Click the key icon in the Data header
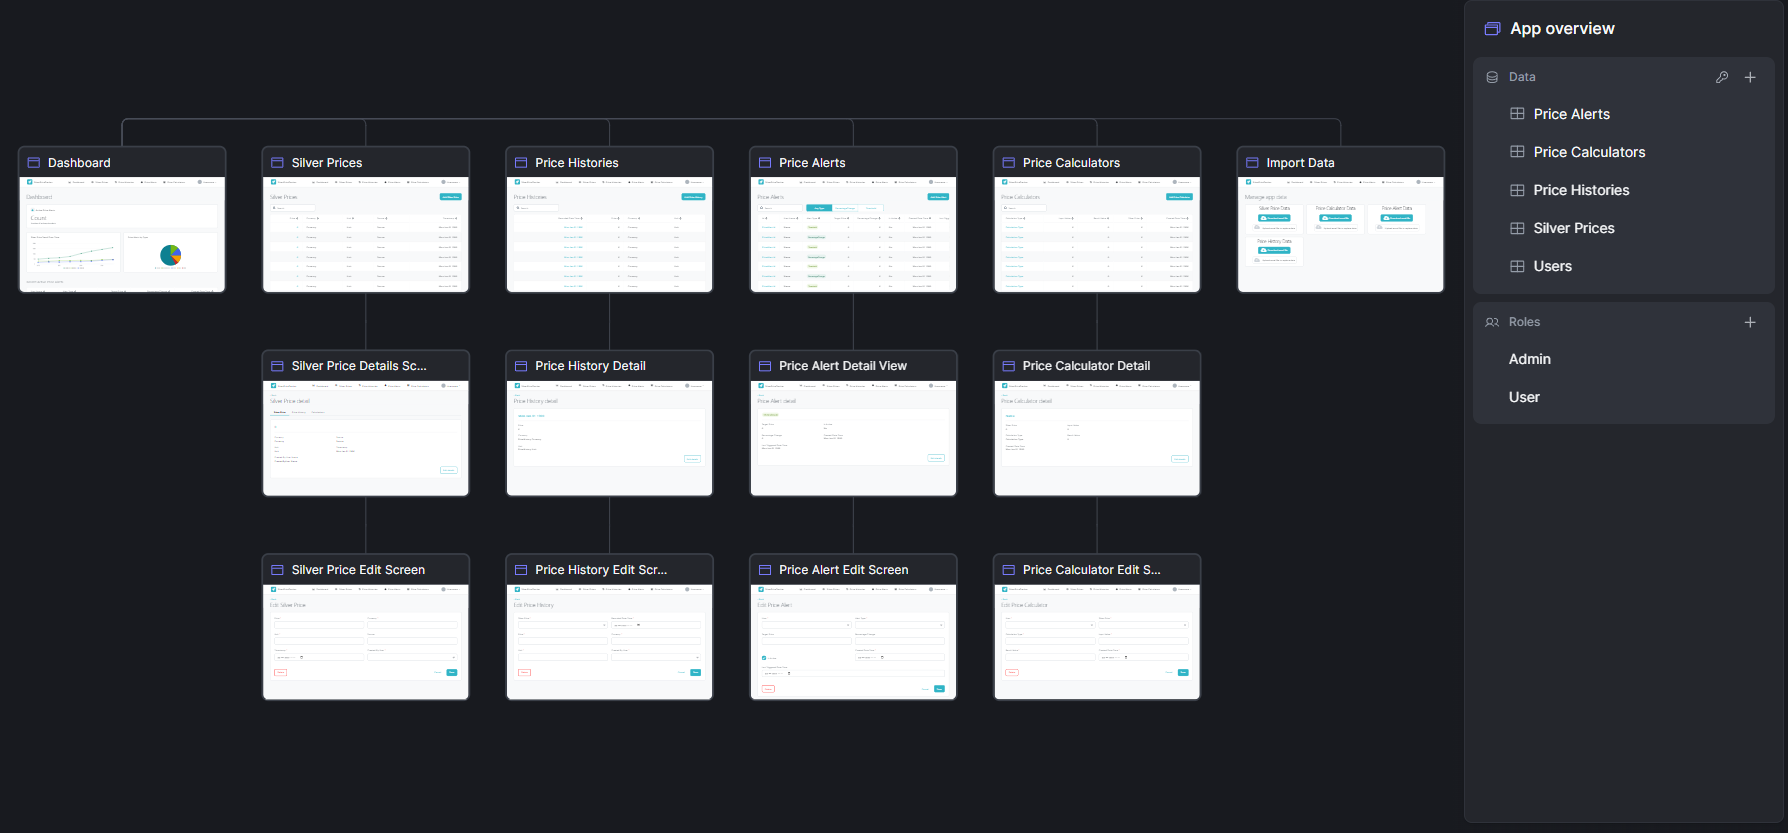This screenshot has width=1788, height=833. pos(1722,77)
